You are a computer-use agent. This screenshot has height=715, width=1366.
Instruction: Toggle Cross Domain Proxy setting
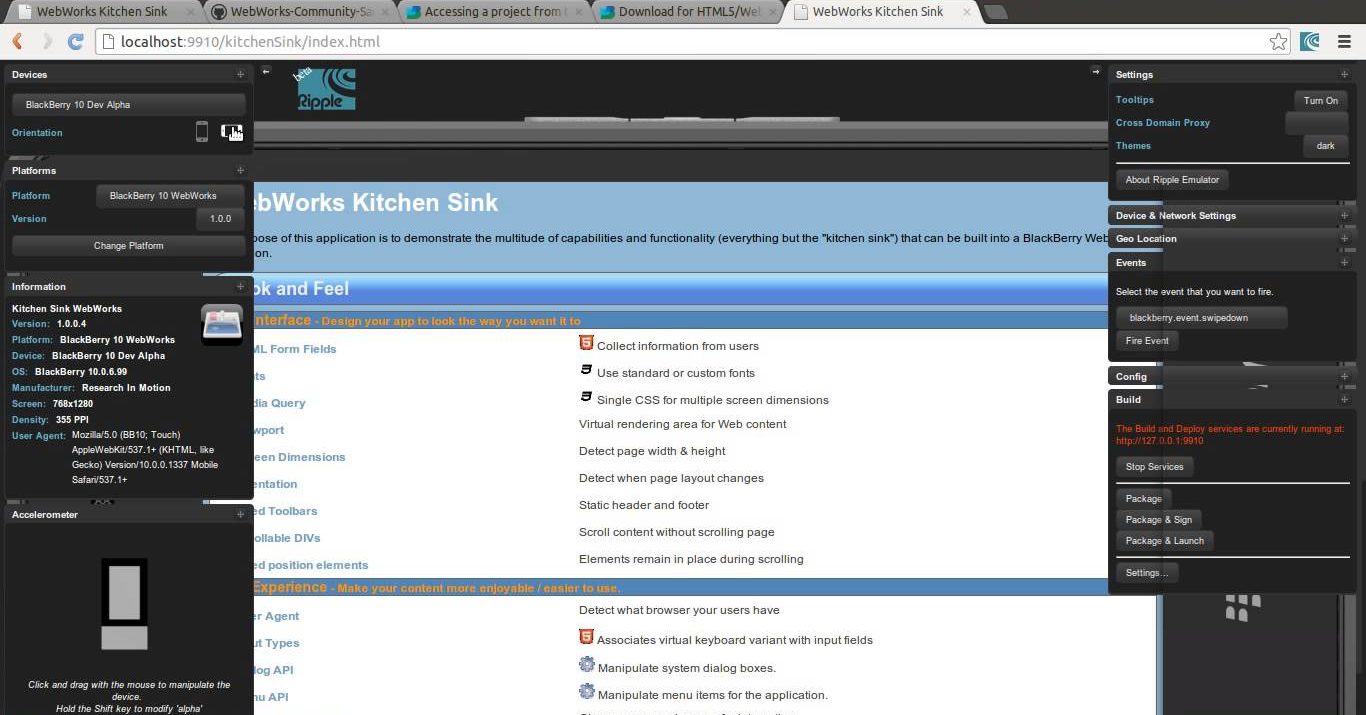1316,123
